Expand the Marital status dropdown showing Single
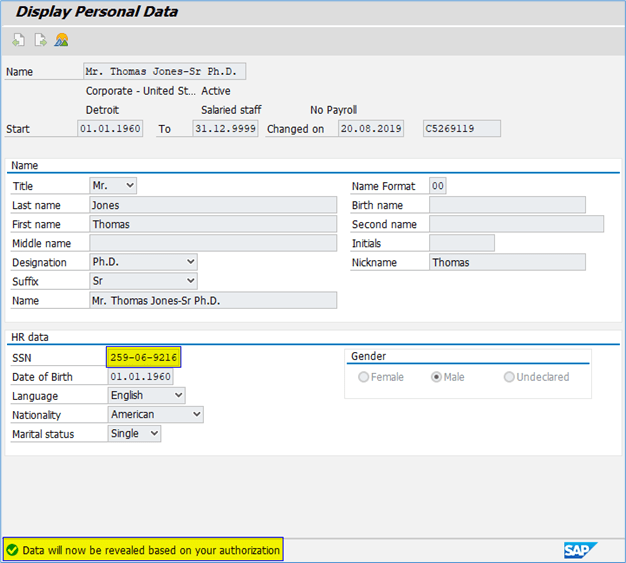This screenshot has width=626, height=563. (x=135, y=434)
